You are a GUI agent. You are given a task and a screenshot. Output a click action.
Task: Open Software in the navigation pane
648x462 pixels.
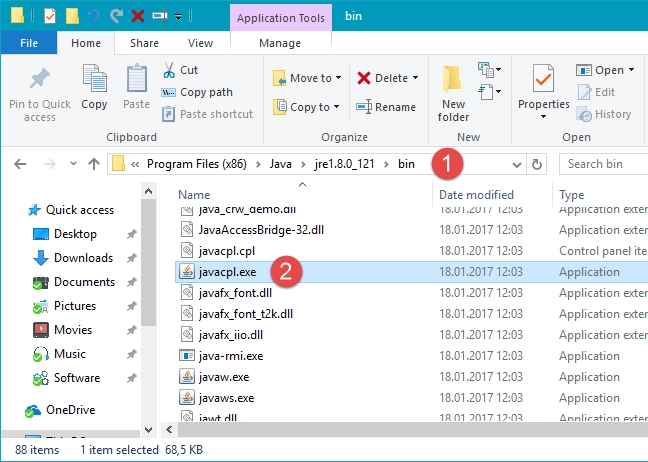click(x=67, y=378)
